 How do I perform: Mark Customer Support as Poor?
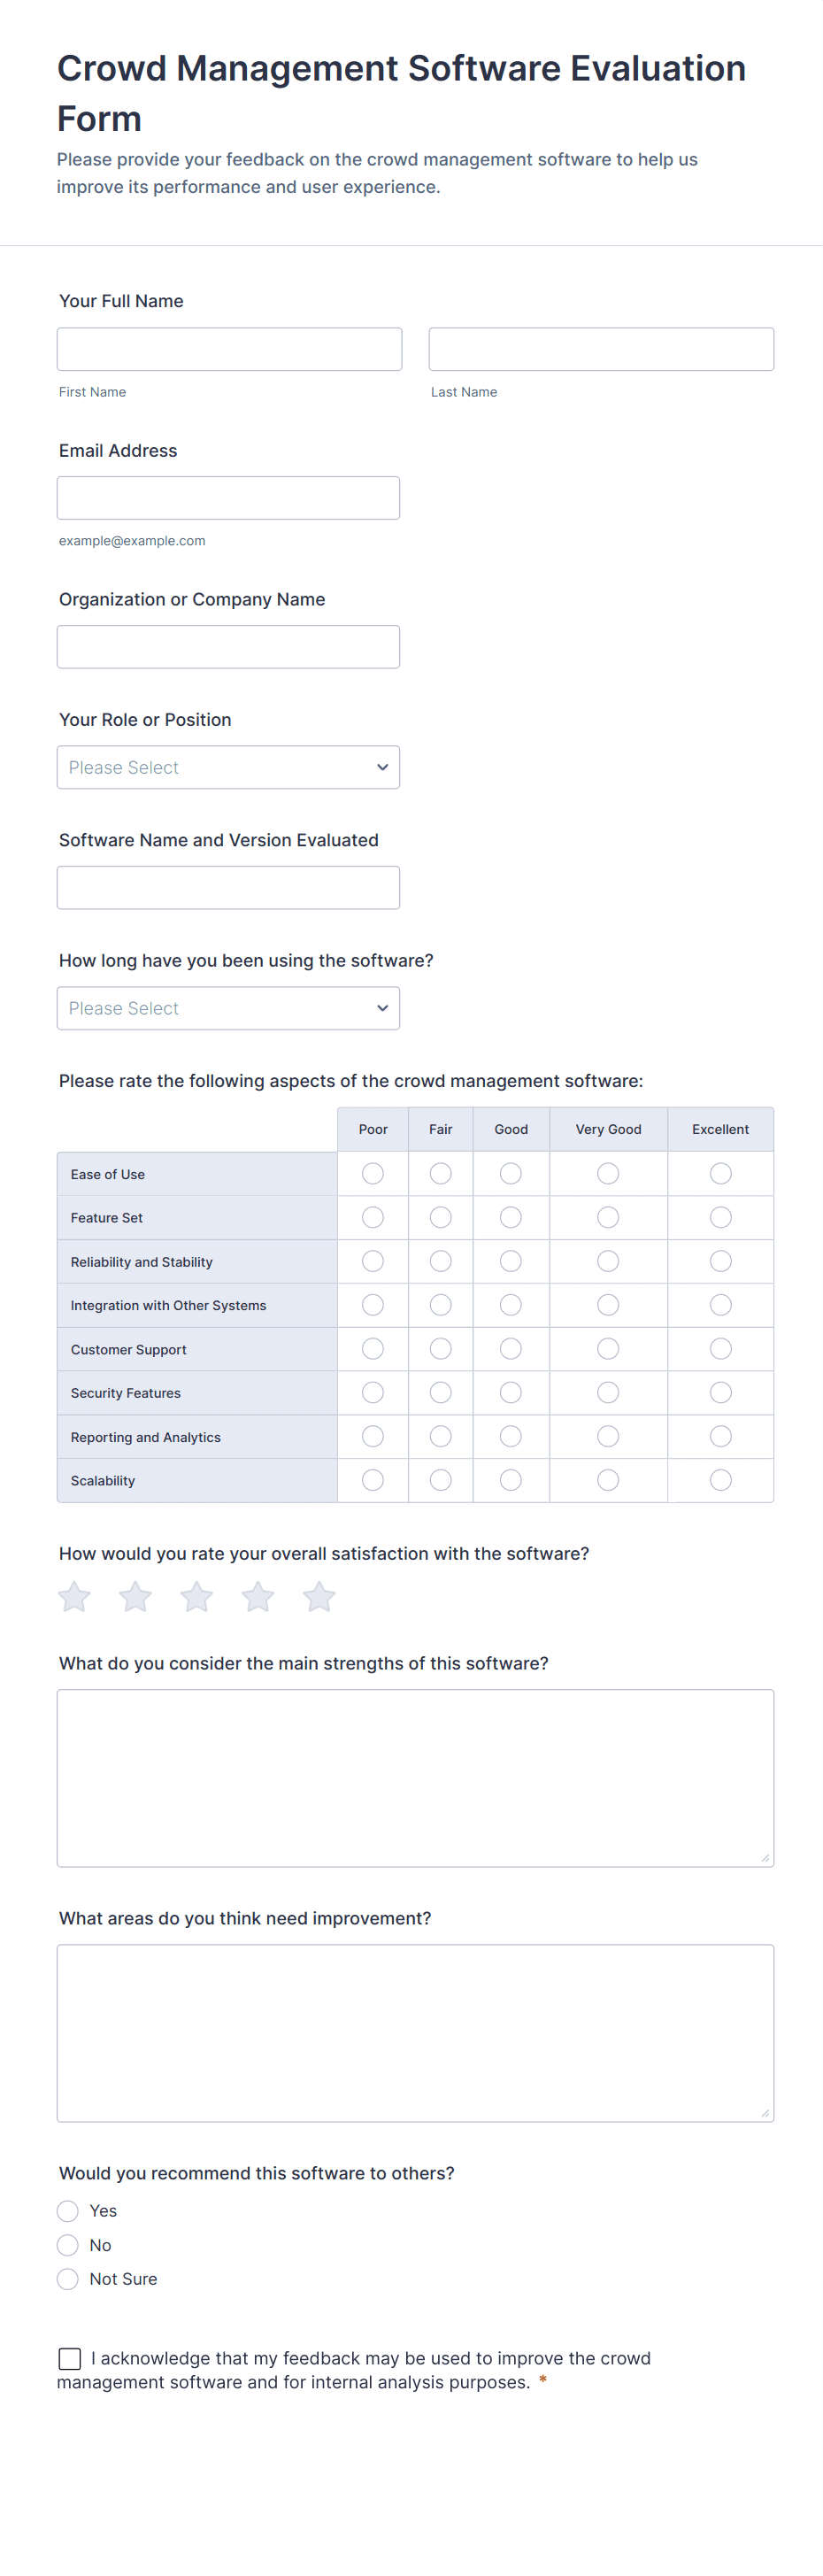373,1349
